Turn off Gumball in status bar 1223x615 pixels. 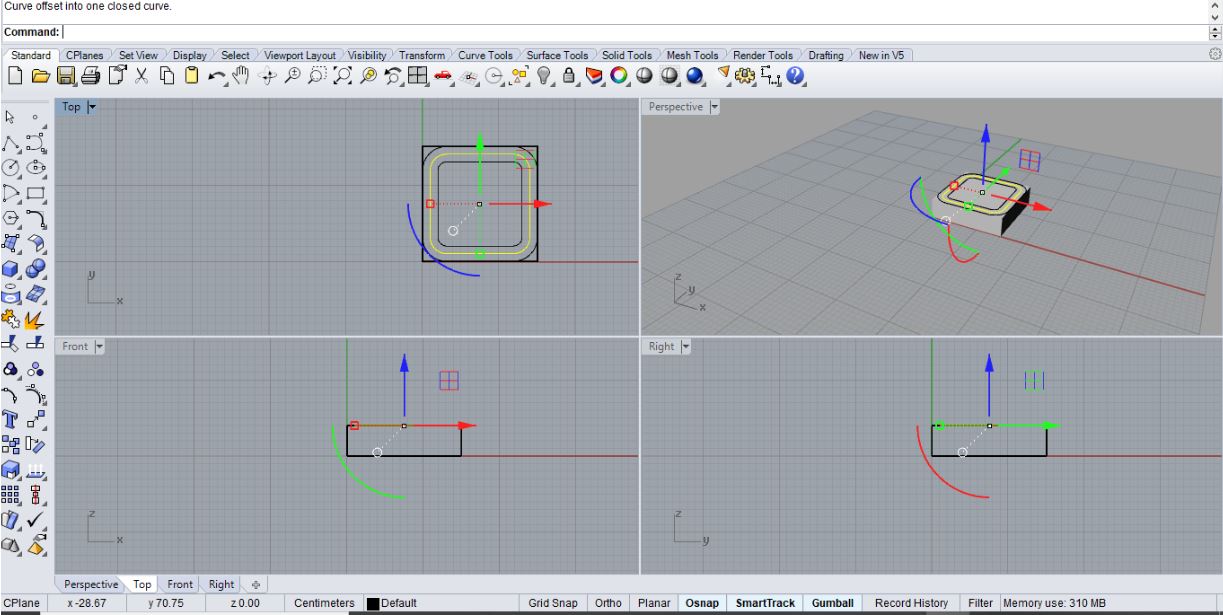click(833, 603)
